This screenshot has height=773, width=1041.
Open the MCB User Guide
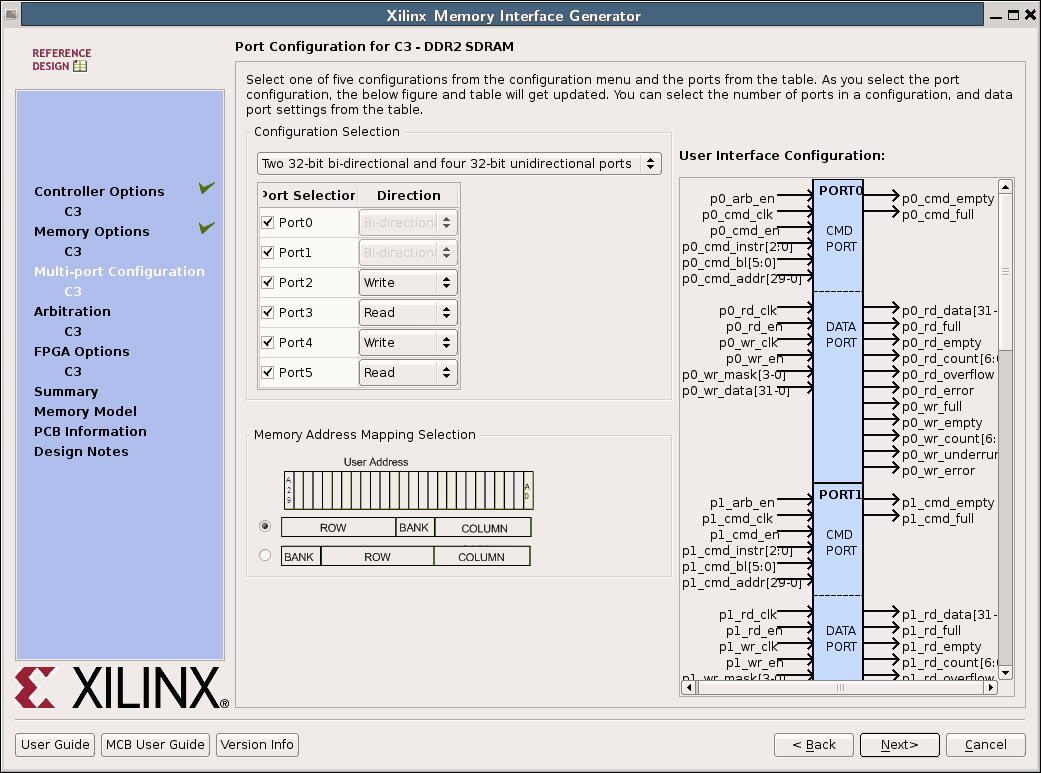click(x=155, y=745)
